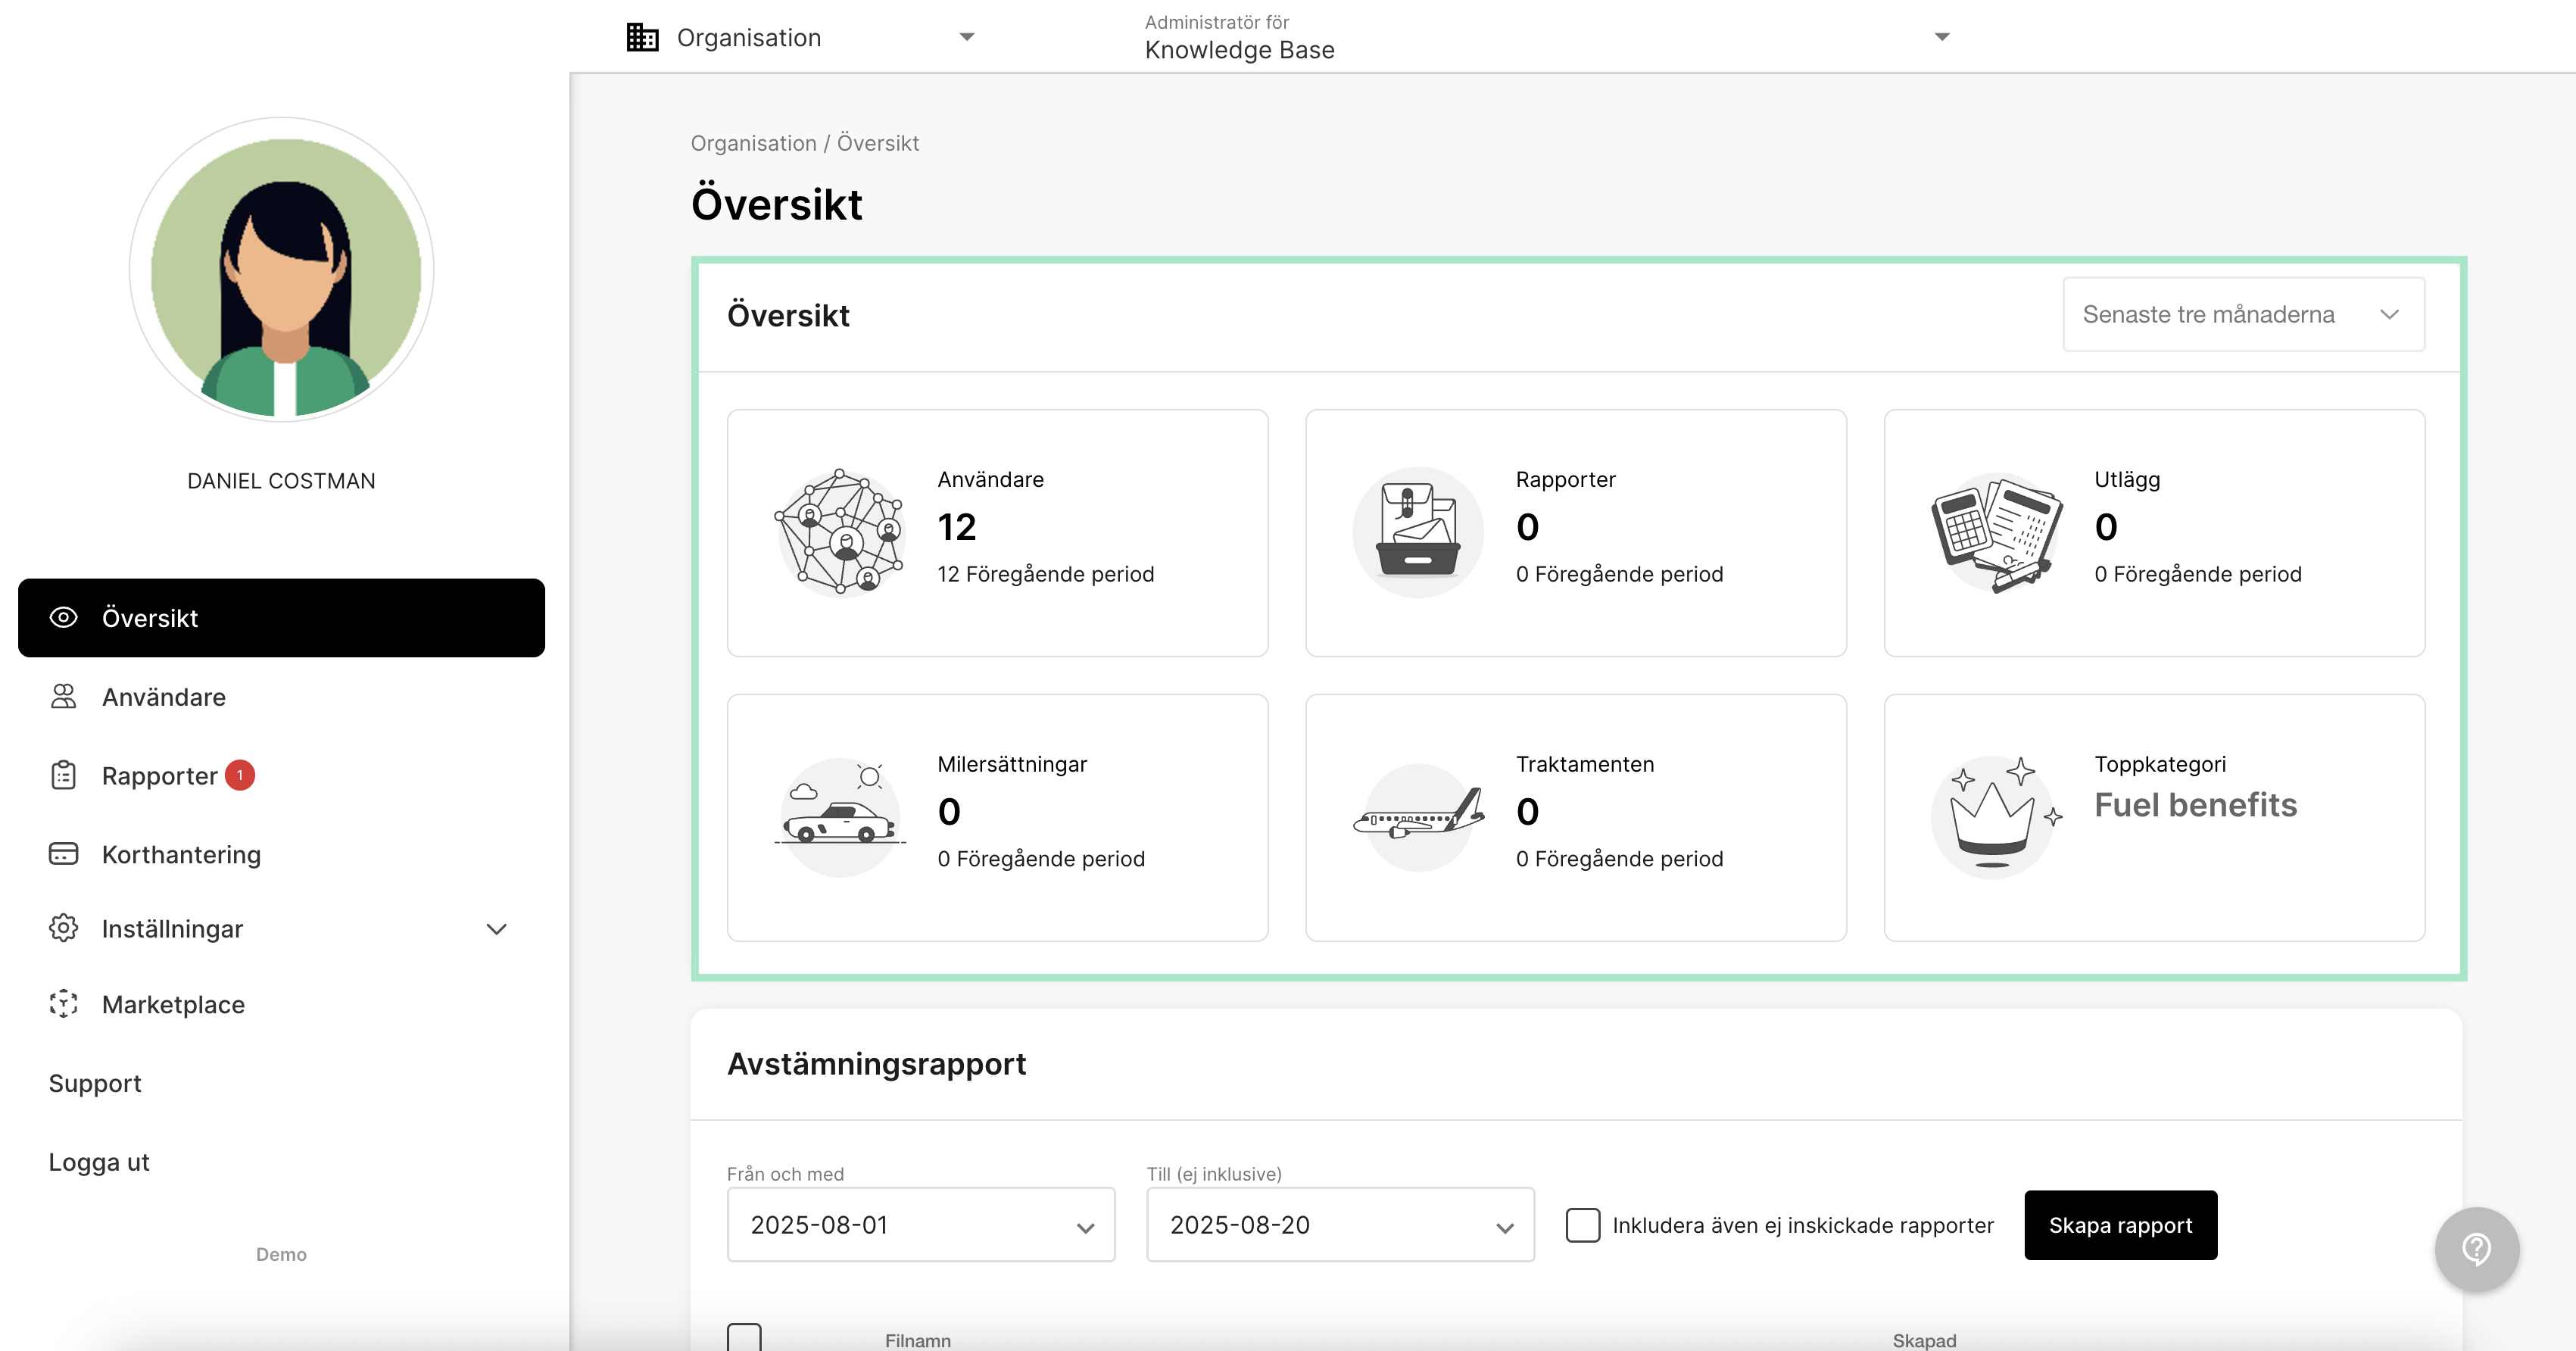
Task: Click the calculator illustration on Utlägg card
Action: coord(1997,532)
